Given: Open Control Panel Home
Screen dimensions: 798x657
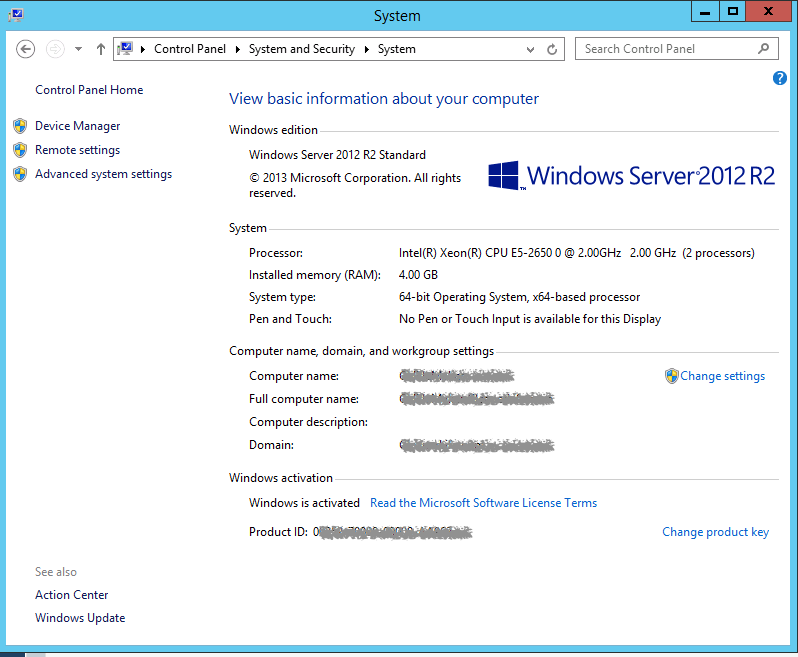Looking at the screenshot, I should (89, 90).
